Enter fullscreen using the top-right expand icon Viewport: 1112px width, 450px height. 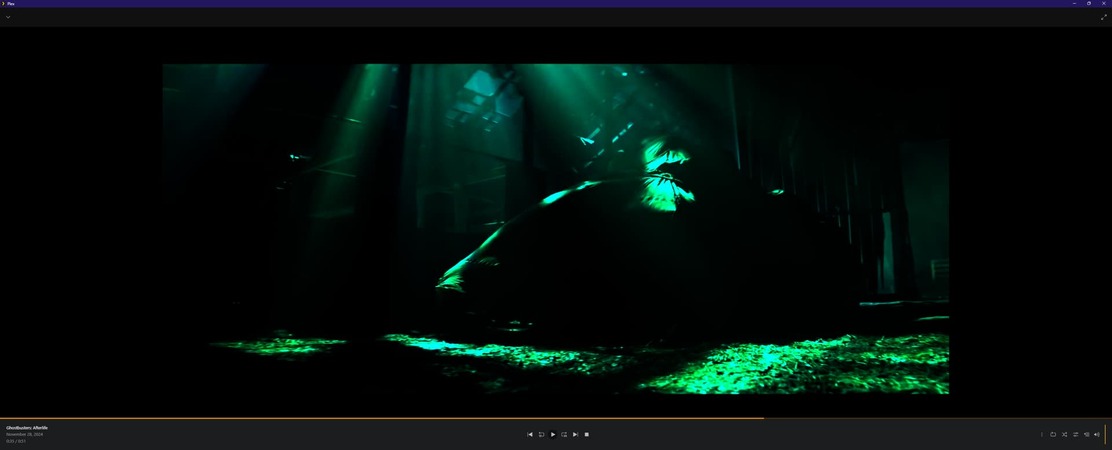[x=1103, y=17]
